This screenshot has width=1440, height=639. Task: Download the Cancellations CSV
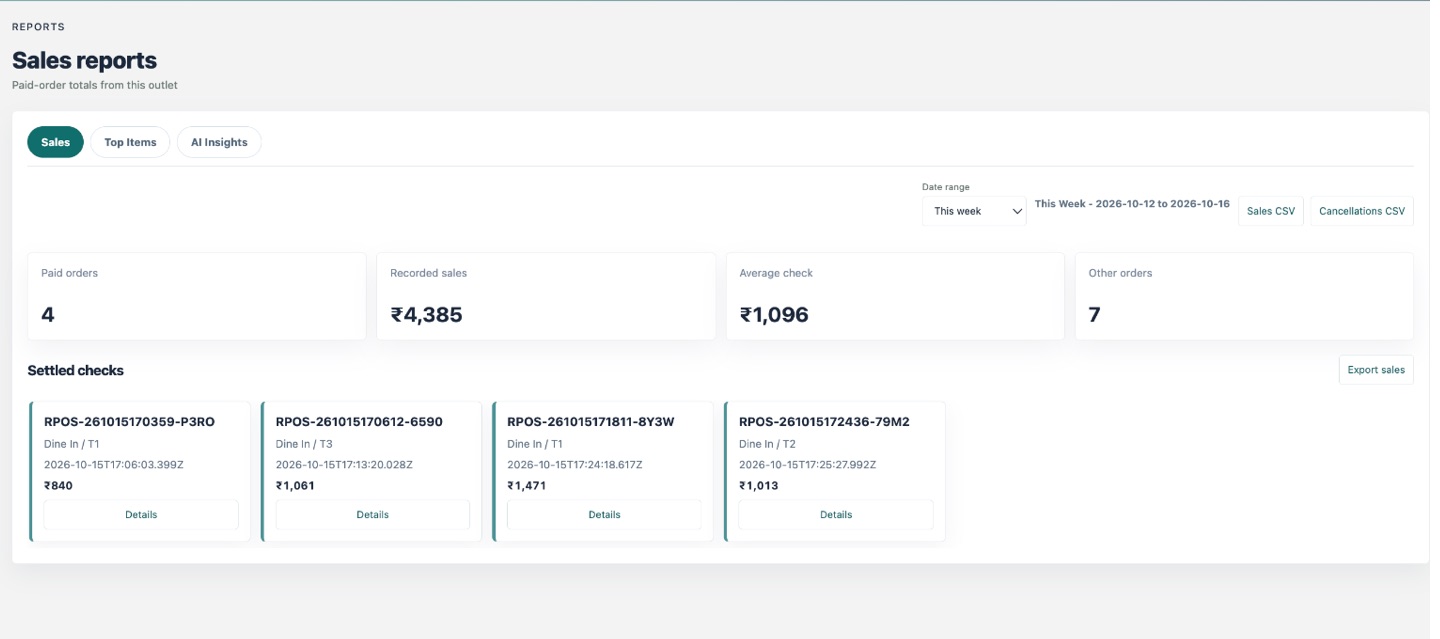coord(1361,211)
